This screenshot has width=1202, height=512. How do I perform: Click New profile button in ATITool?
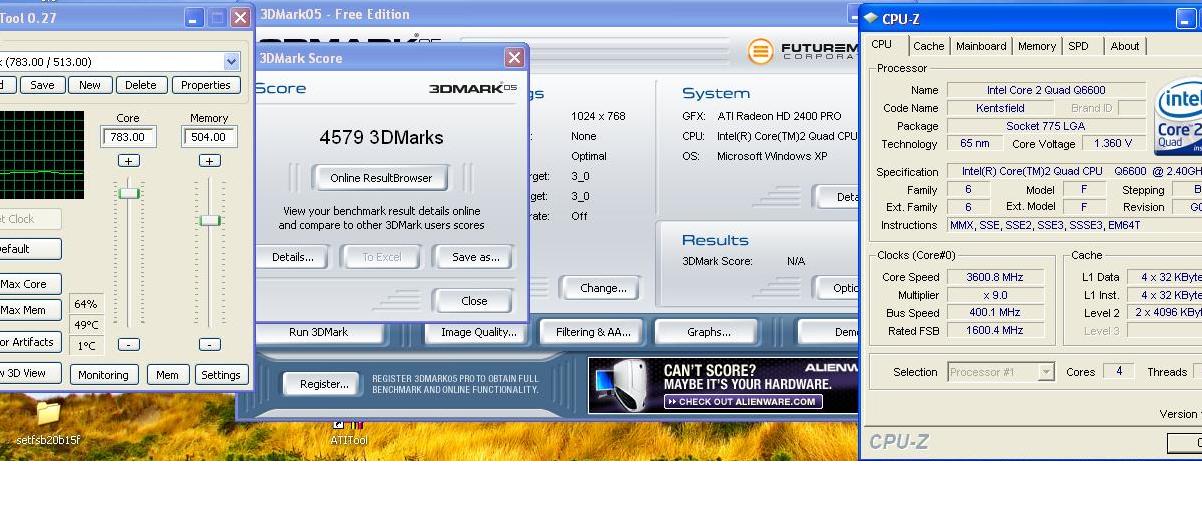click(x=90, y=85)
